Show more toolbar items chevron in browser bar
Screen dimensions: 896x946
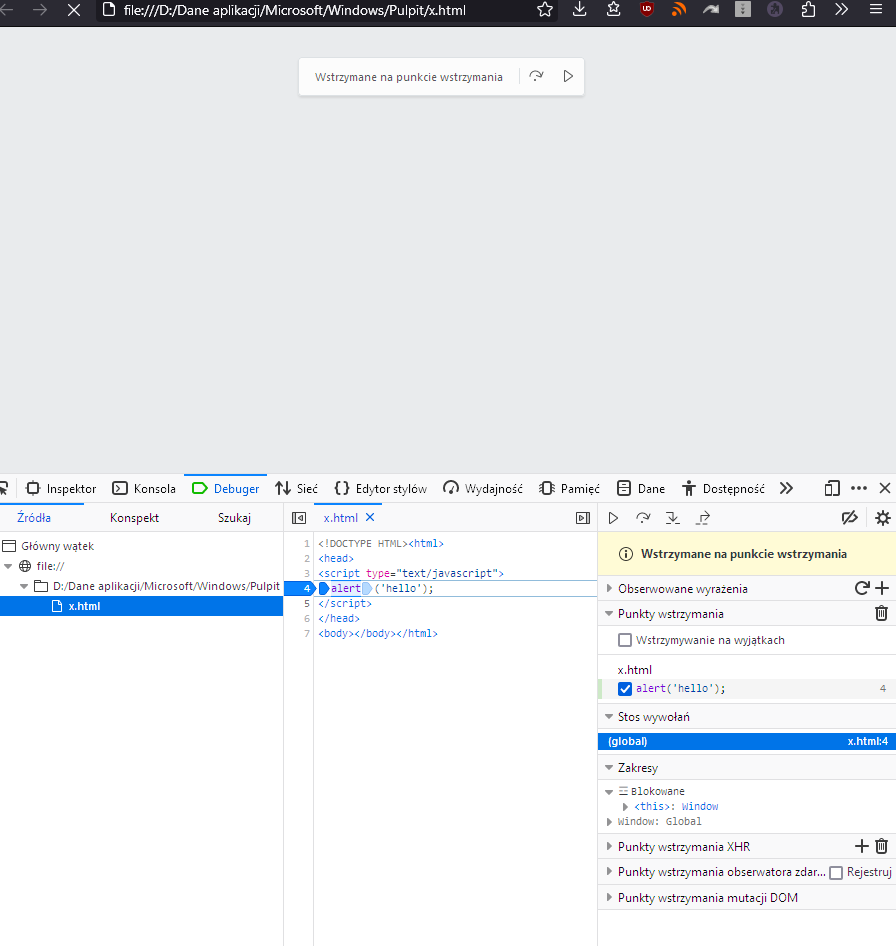click(x=842, y=9)
